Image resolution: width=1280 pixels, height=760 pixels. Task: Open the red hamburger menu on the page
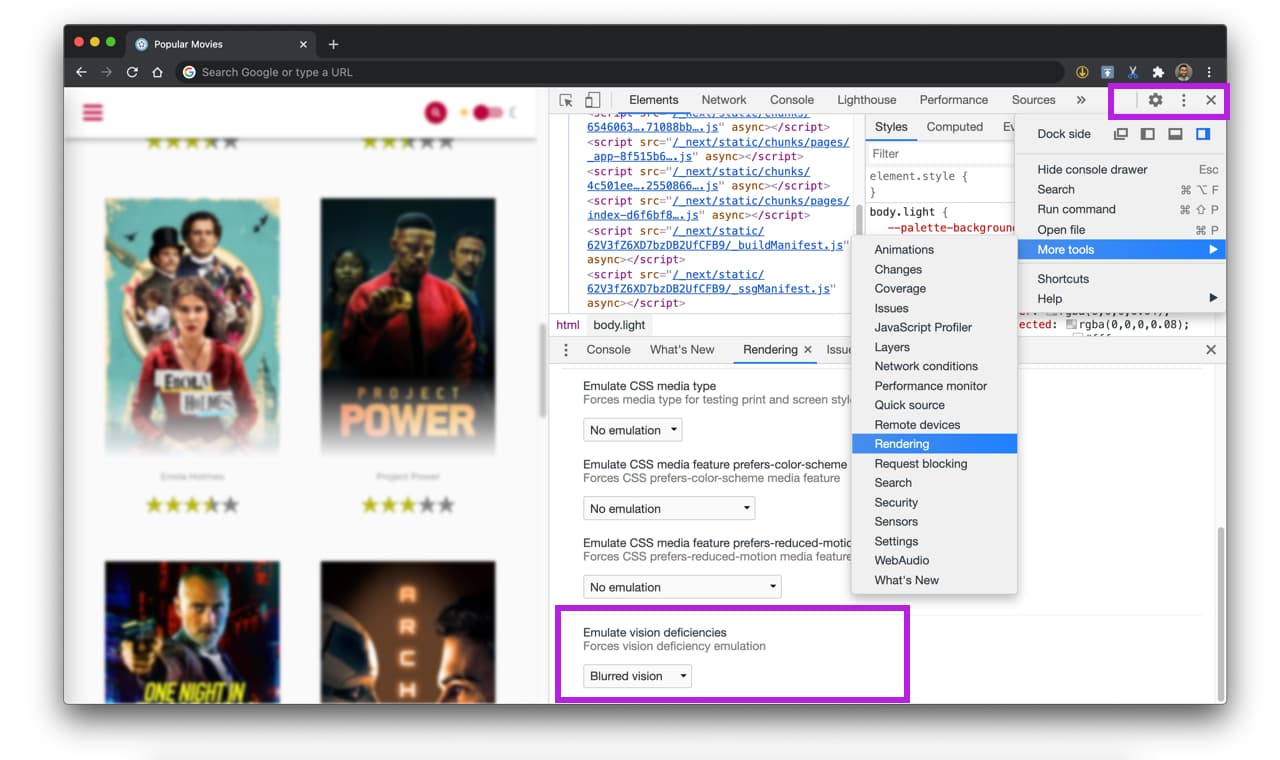[x=93, y=112]
